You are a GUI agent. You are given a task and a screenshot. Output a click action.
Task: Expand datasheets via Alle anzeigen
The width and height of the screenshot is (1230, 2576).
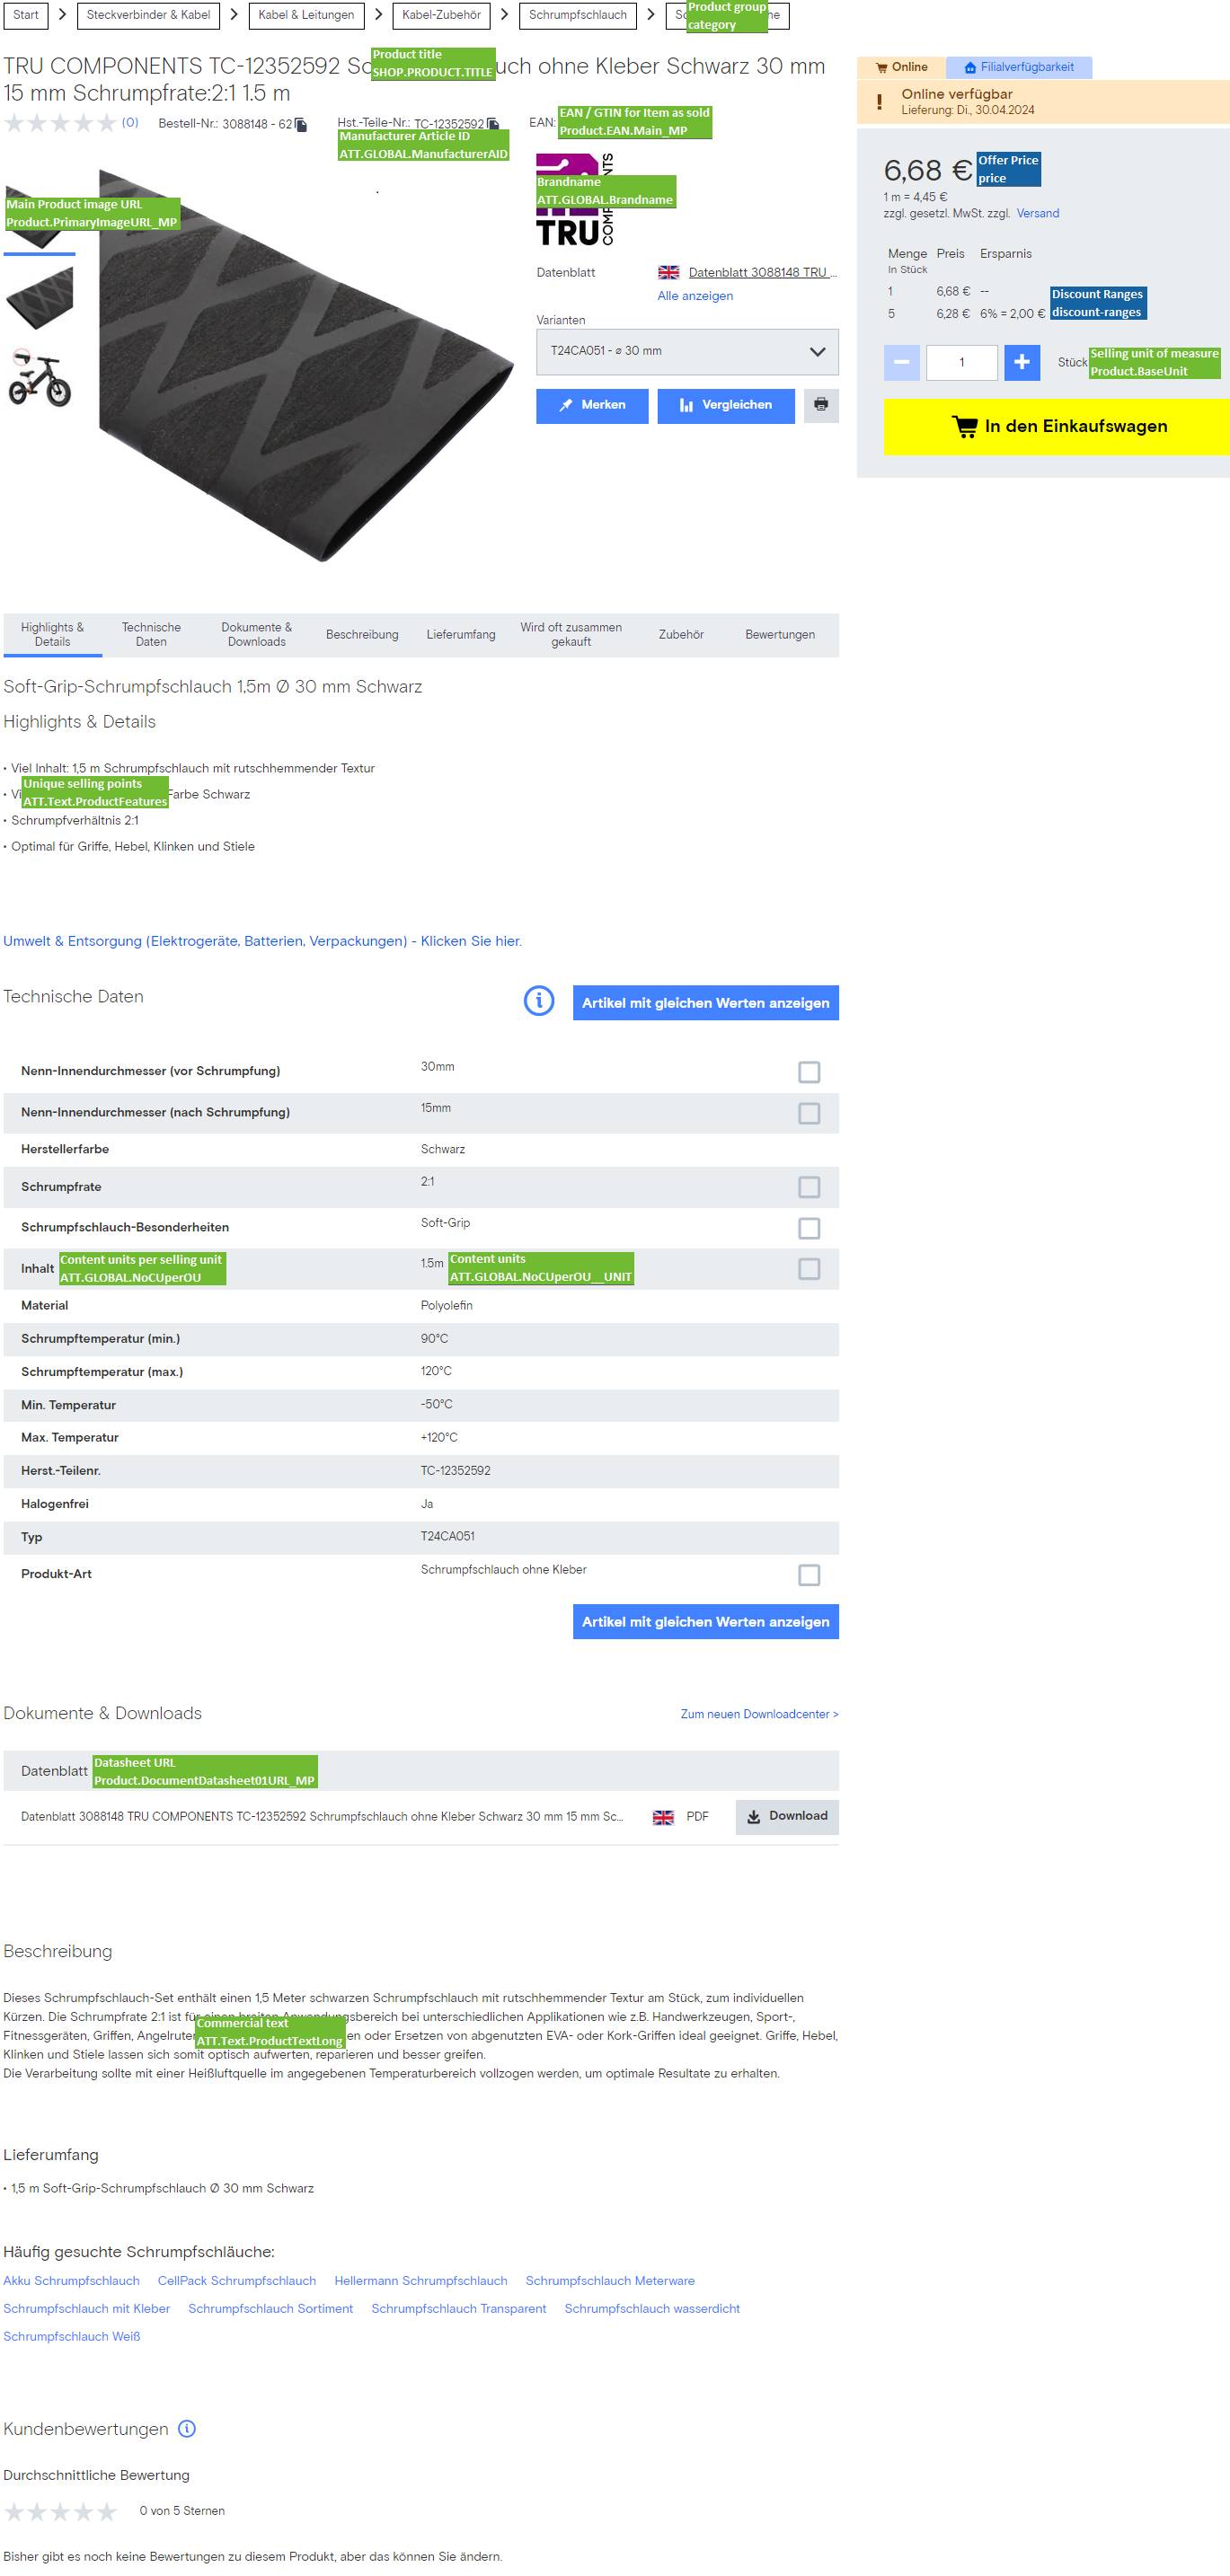(695, 296)
